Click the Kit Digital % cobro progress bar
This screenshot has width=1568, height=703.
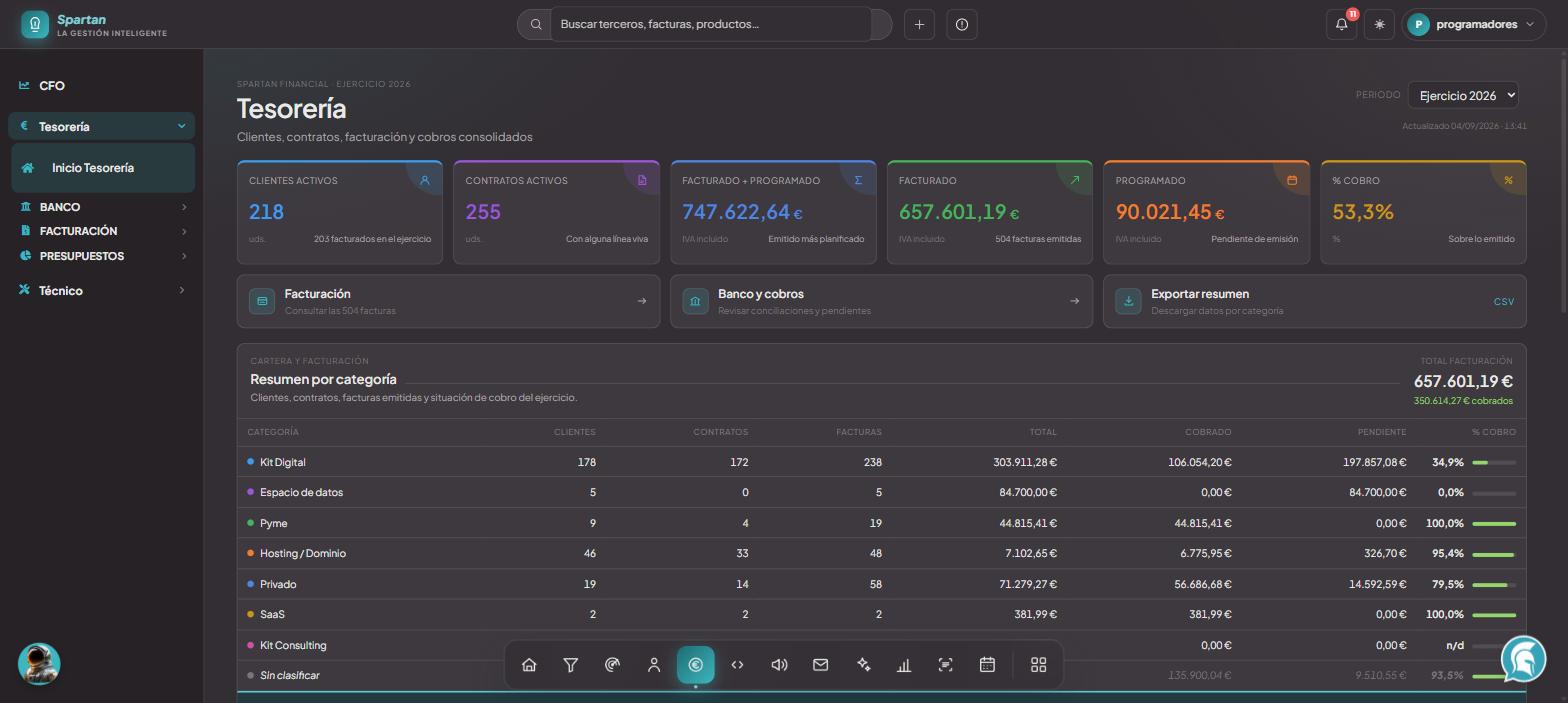coord(1494,463)
